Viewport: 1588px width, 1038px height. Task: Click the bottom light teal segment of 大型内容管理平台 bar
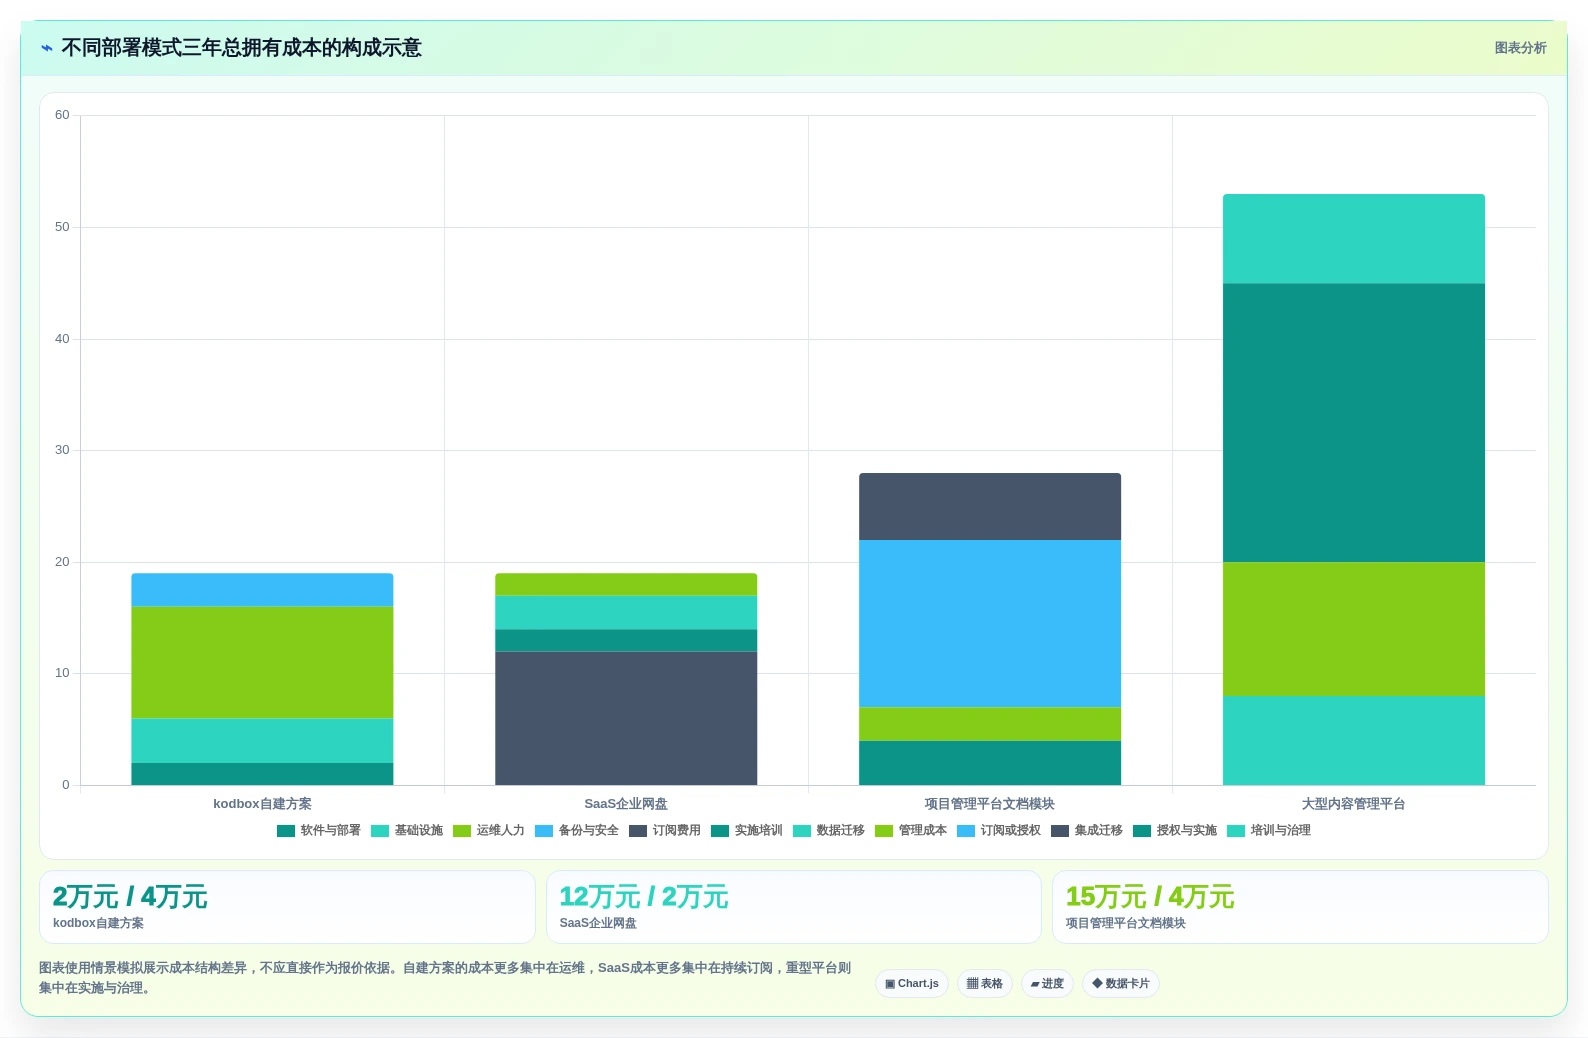1354,740
